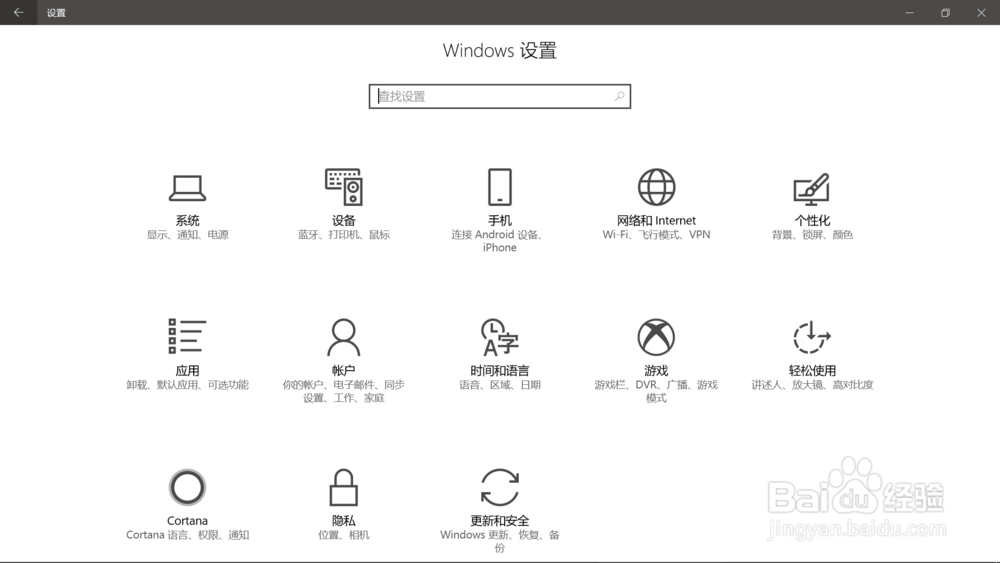This screenshot has height=563, width=1000.
Task: Click the 背景、锁屏、颜色 description
Action: coord(812,235)
